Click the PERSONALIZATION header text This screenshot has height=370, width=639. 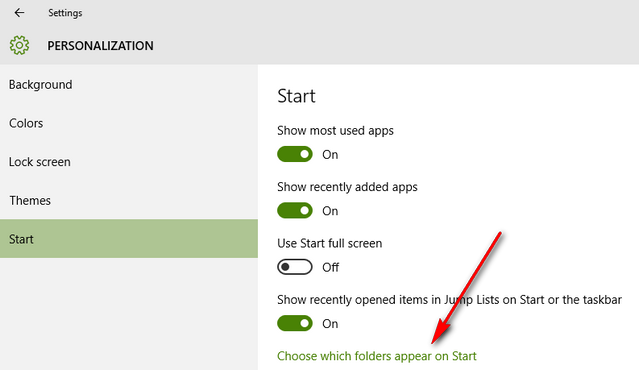100,46
